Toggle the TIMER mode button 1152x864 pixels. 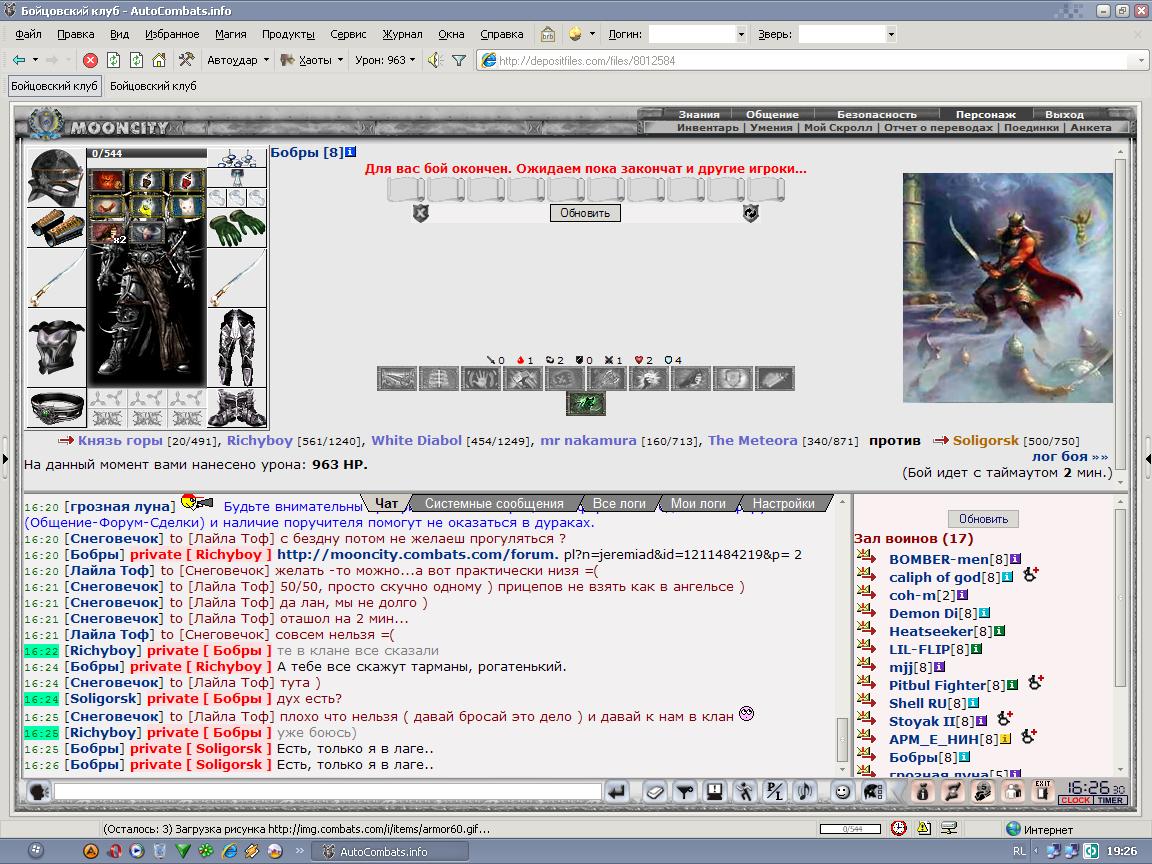[x=1109, y=800]
